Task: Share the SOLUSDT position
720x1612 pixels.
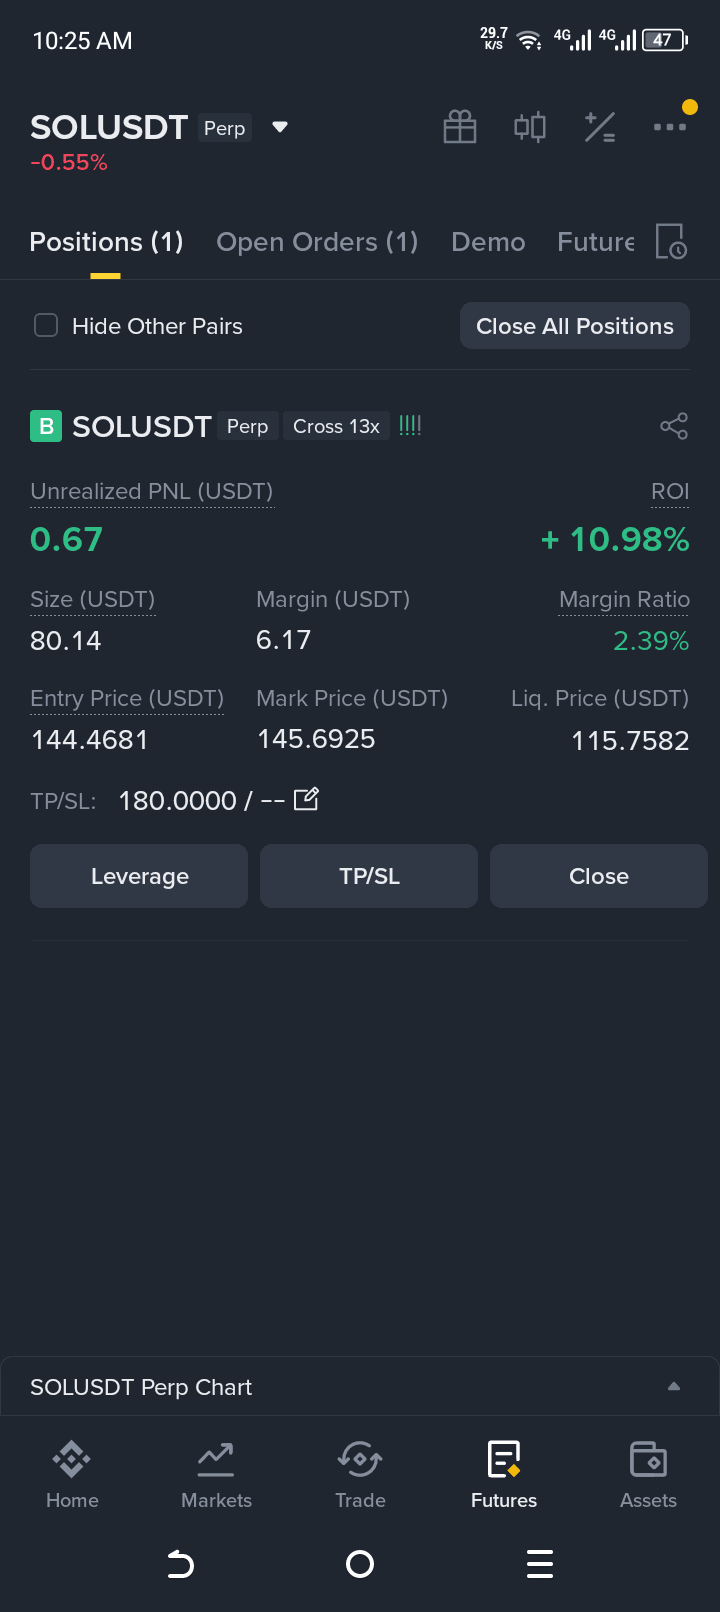Action: point(674,426)
